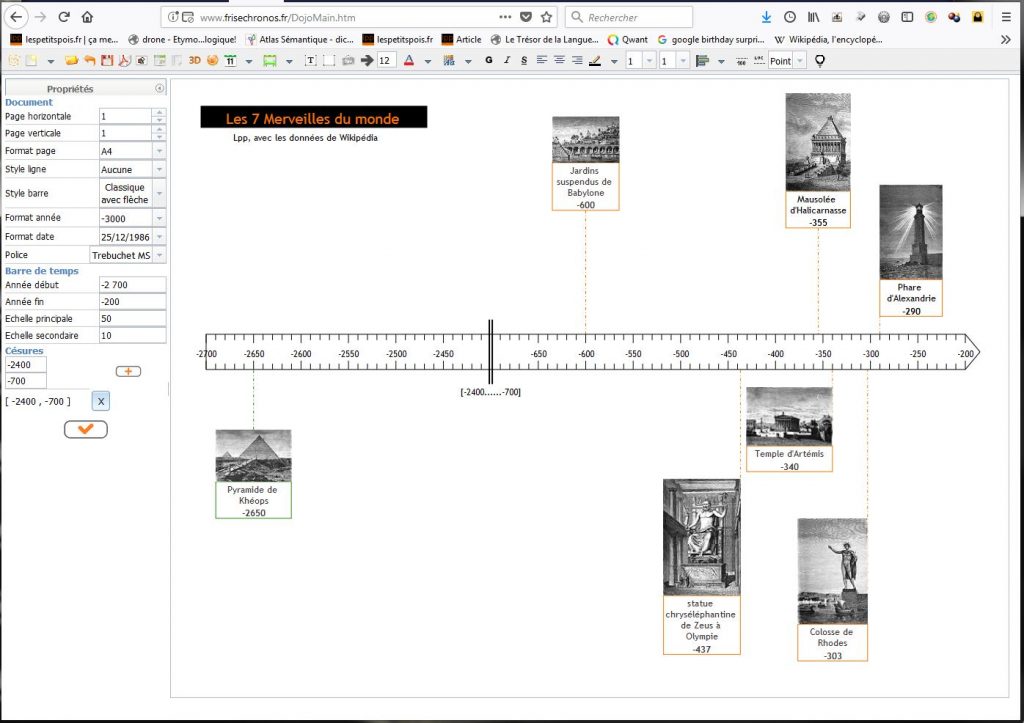Click the open folder icon in toolbar
This screenshot has height=723, width=1024.
point(71,61)
